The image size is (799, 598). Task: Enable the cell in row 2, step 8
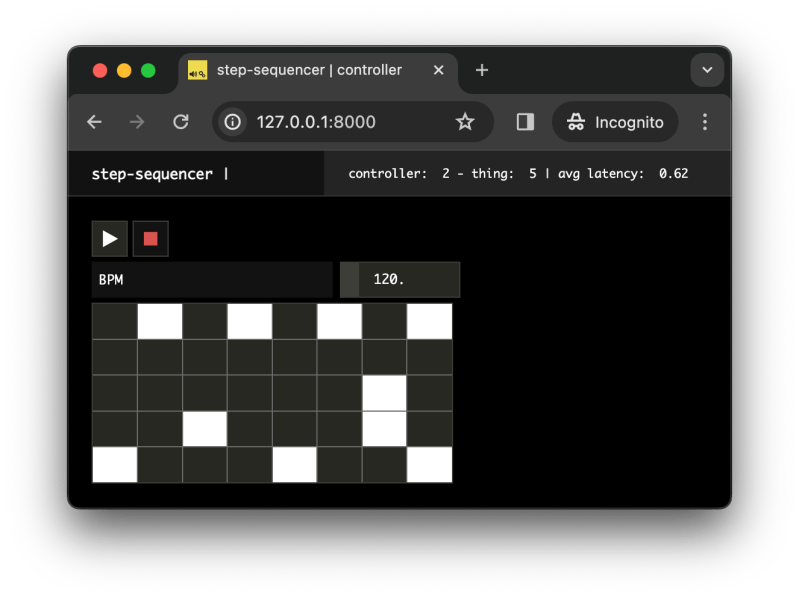(430, 357)
